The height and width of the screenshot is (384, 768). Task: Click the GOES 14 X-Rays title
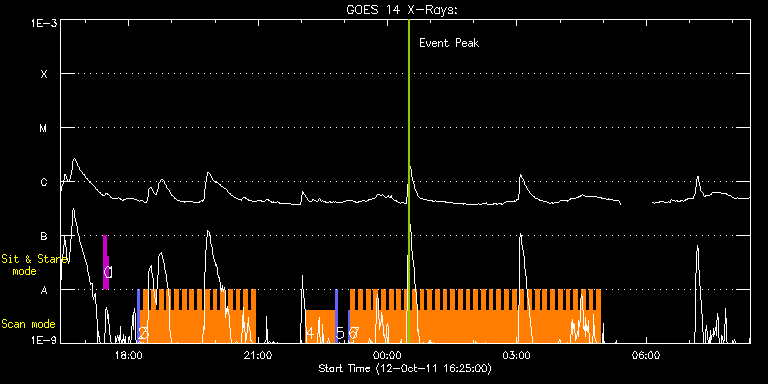click(402, 10)
